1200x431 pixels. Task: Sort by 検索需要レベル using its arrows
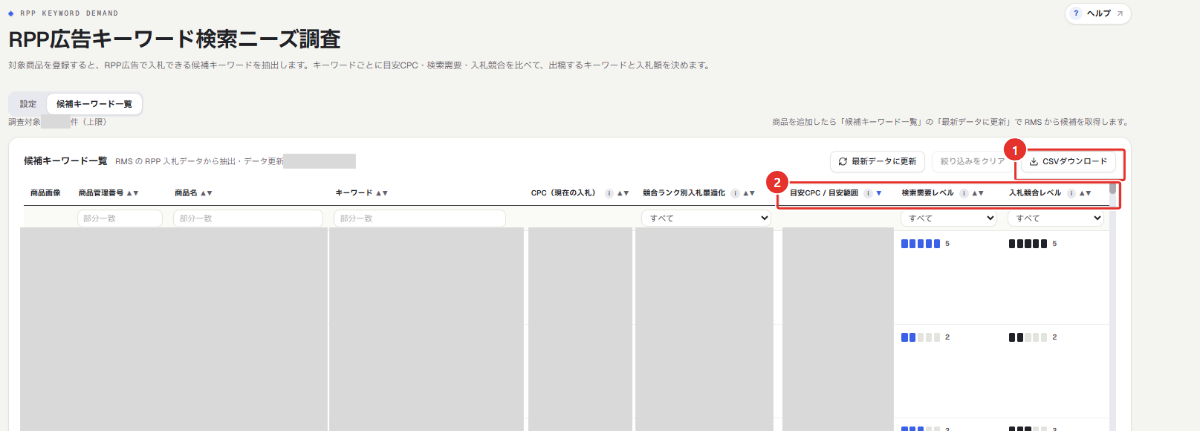pos(979,193)
